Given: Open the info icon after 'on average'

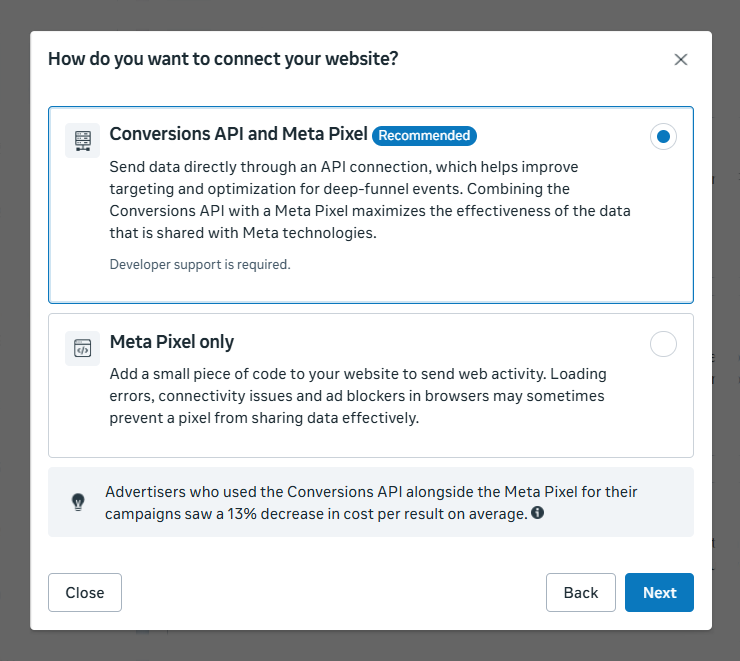Looking at the screenshot, I should pos(537,513).
